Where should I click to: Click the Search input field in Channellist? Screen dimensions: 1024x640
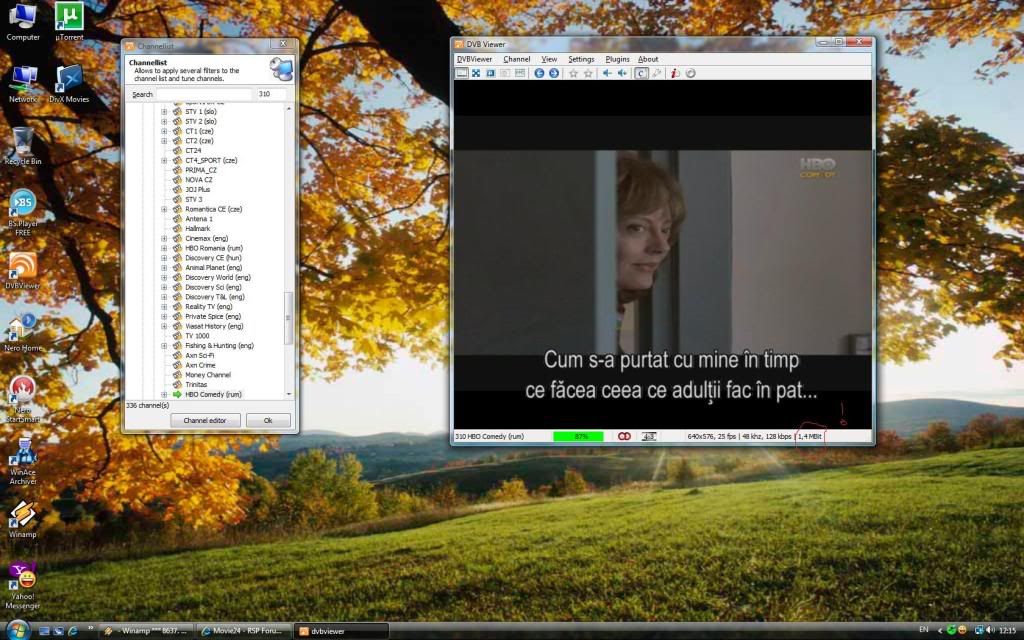(205, 94)
